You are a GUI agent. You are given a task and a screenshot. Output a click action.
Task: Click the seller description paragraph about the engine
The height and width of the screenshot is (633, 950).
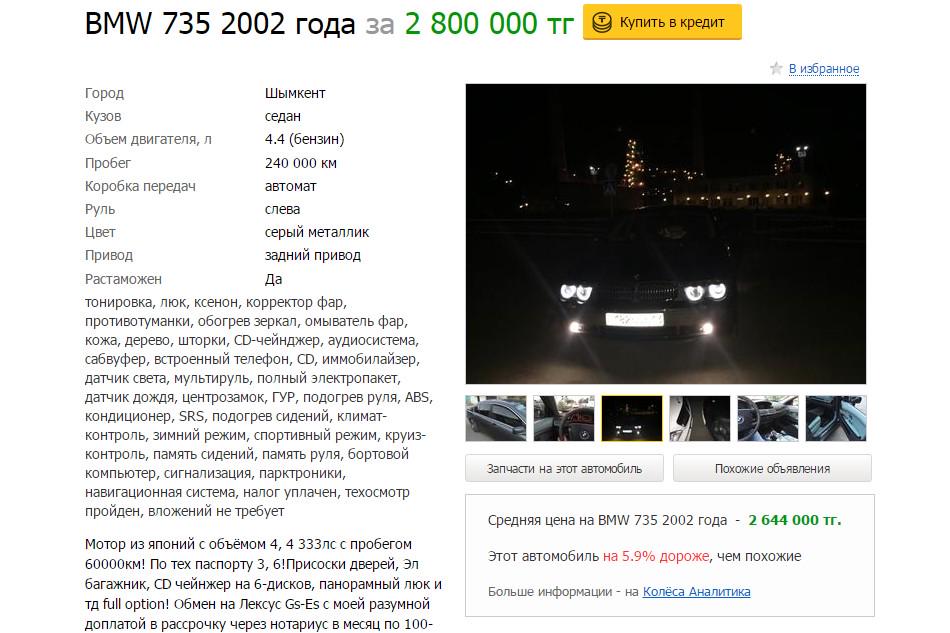coord(264,584)
